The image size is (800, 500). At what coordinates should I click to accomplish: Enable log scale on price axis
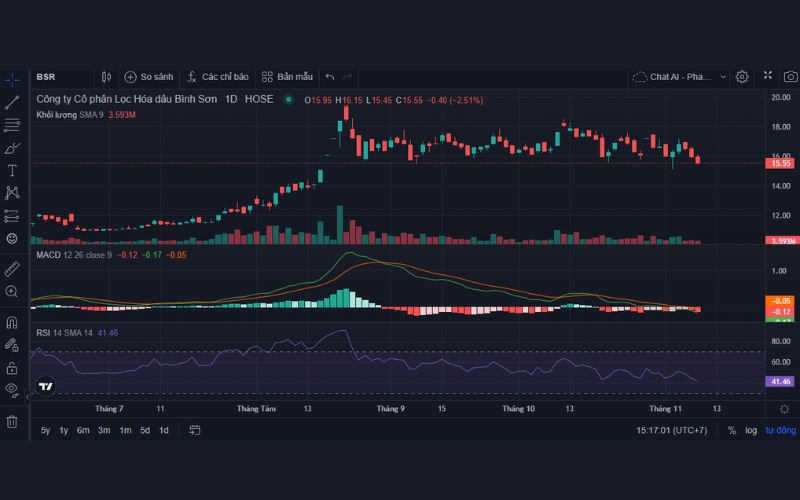point(750,430)
